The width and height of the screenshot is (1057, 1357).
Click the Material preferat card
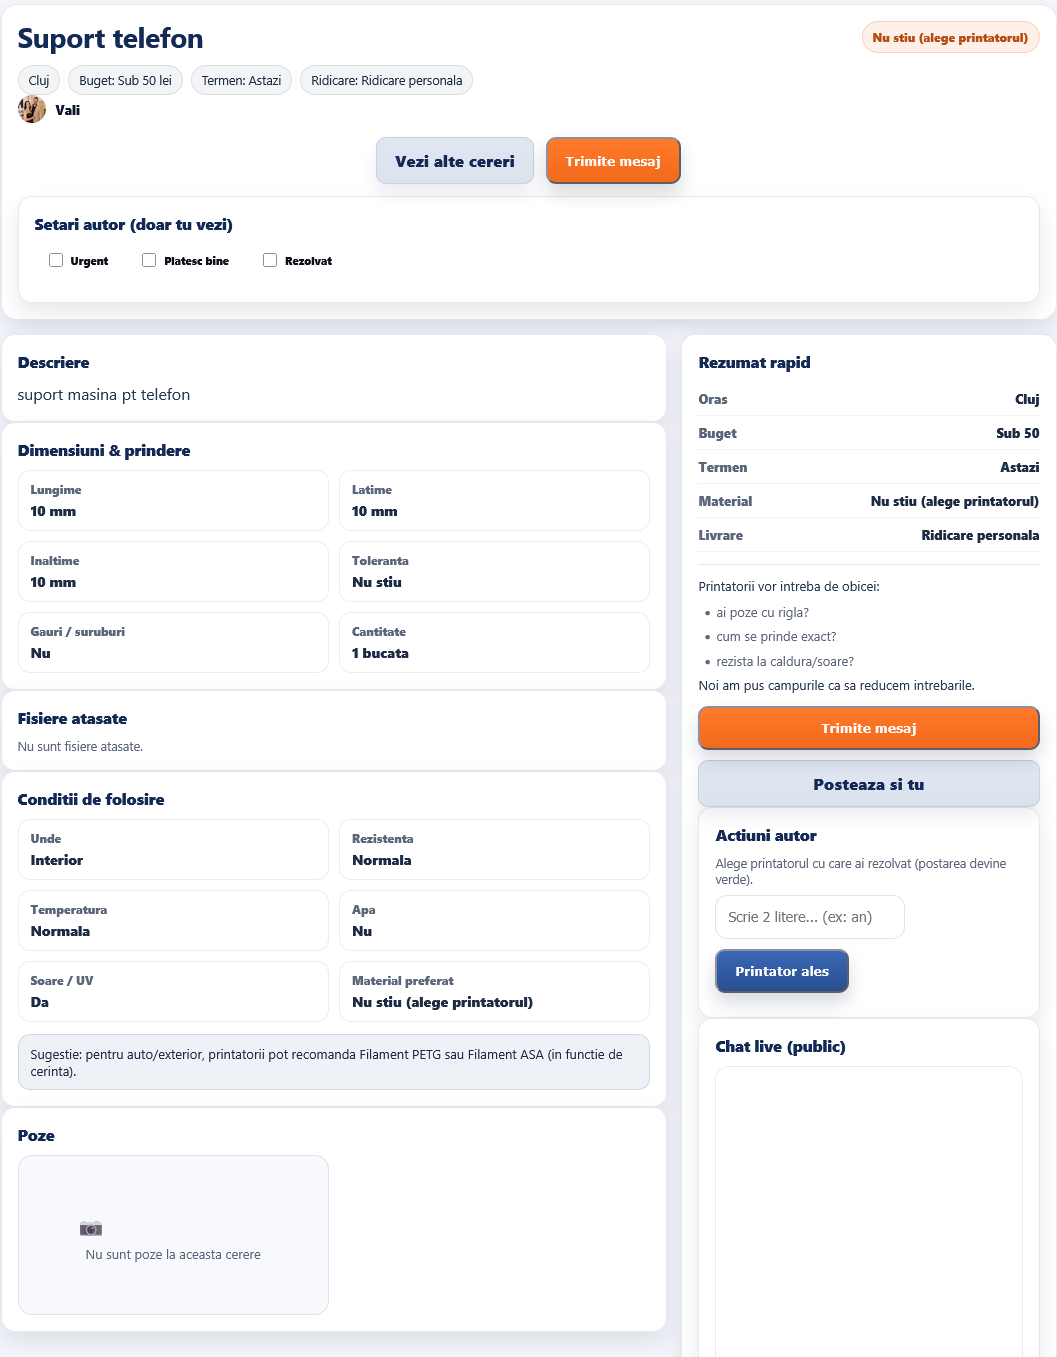494,991
